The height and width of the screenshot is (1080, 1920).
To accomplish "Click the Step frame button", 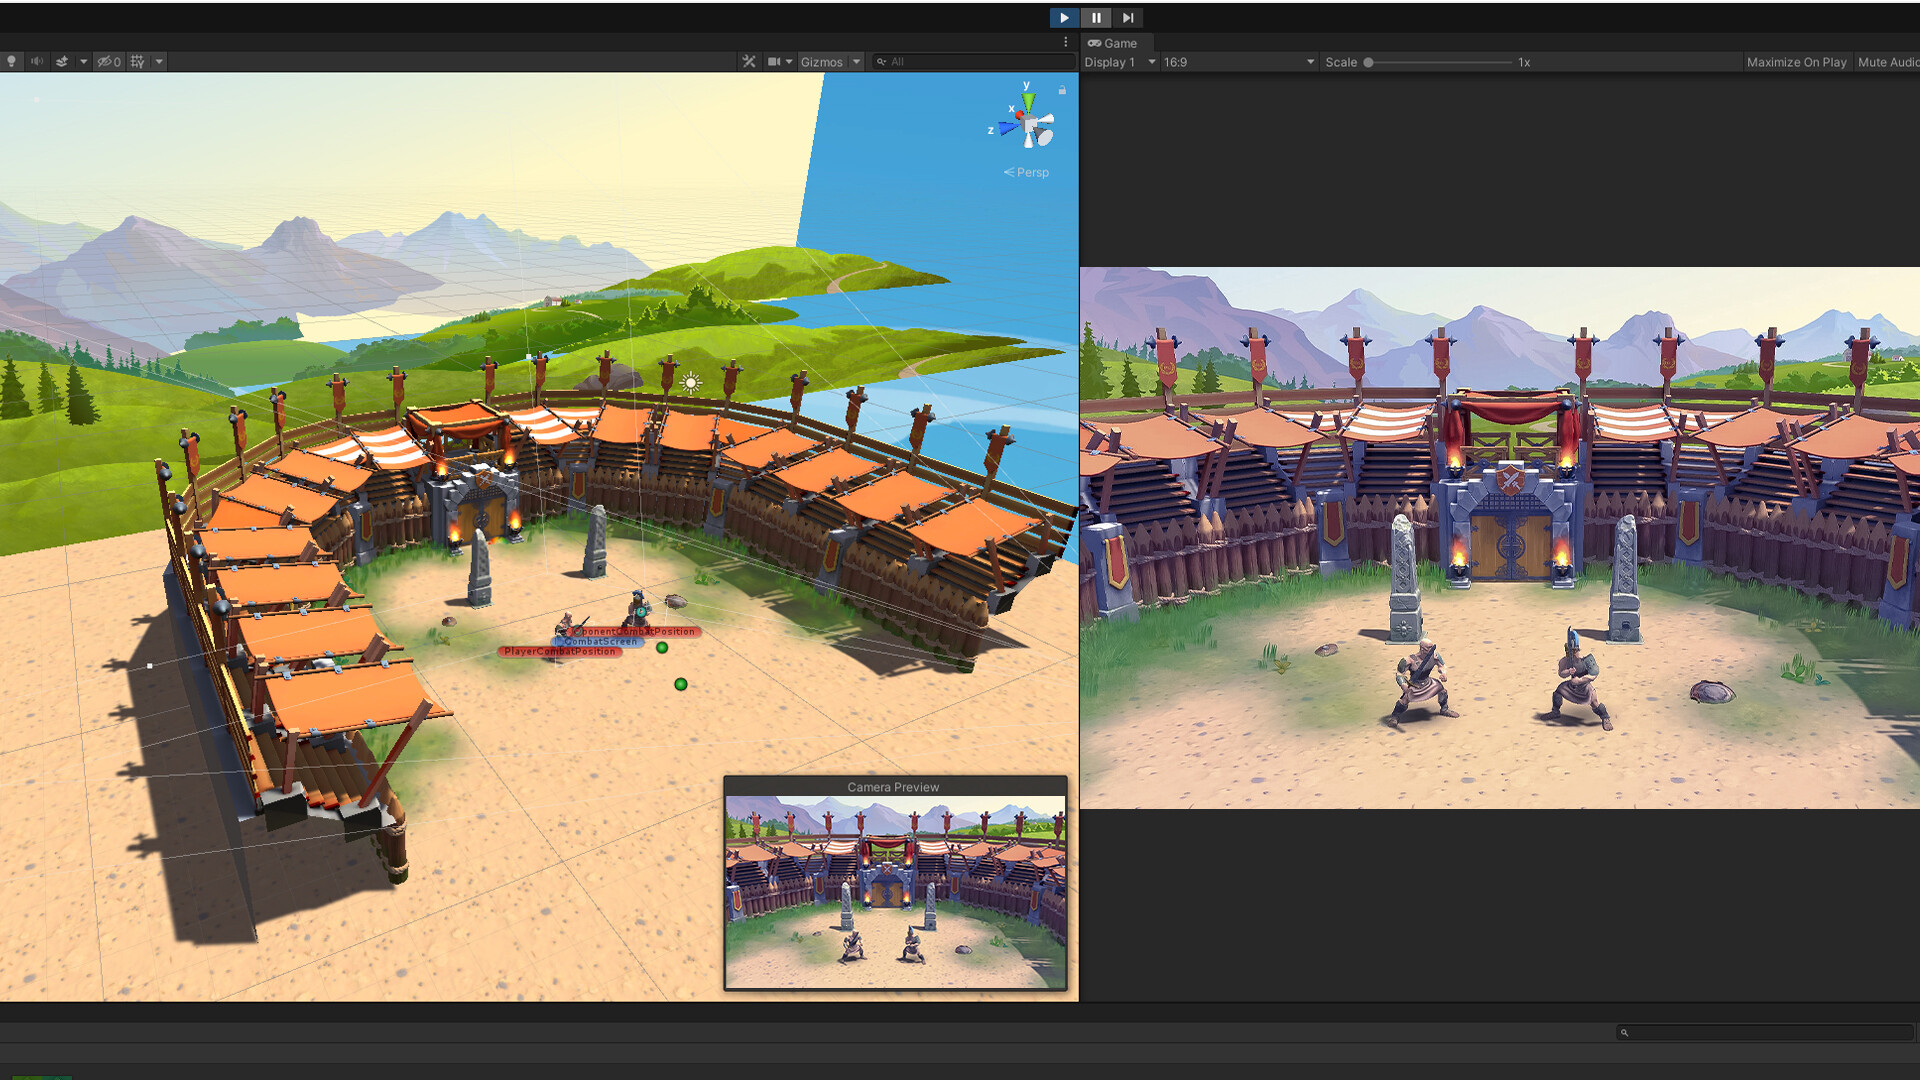I will click(1128, 18).
